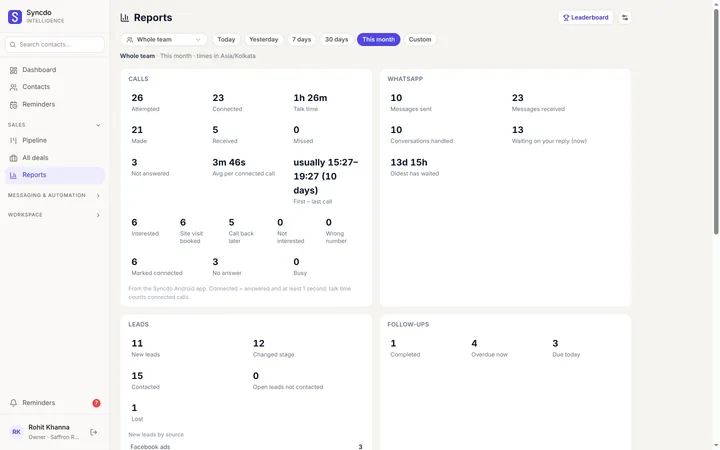Click the Contacts people icon

pos(13,87)
